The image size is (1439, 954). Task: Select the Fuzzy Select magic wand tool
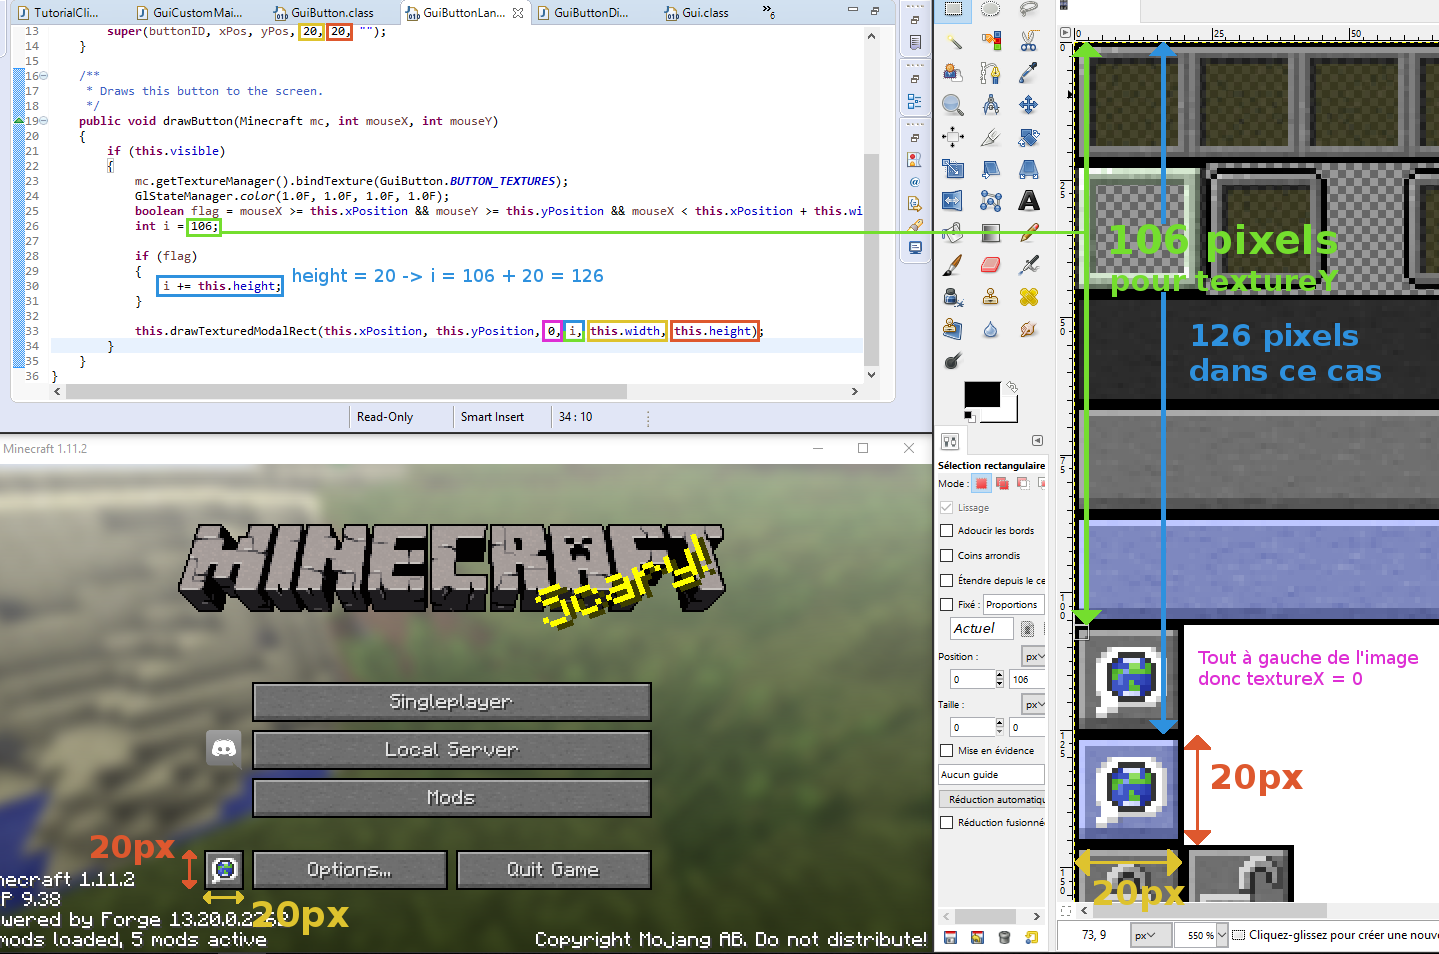[953, 41]
